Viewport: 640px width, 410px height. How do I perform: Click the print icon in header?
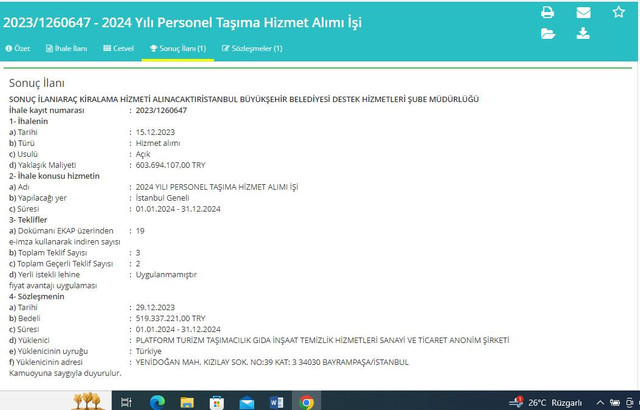click(548, 13)
